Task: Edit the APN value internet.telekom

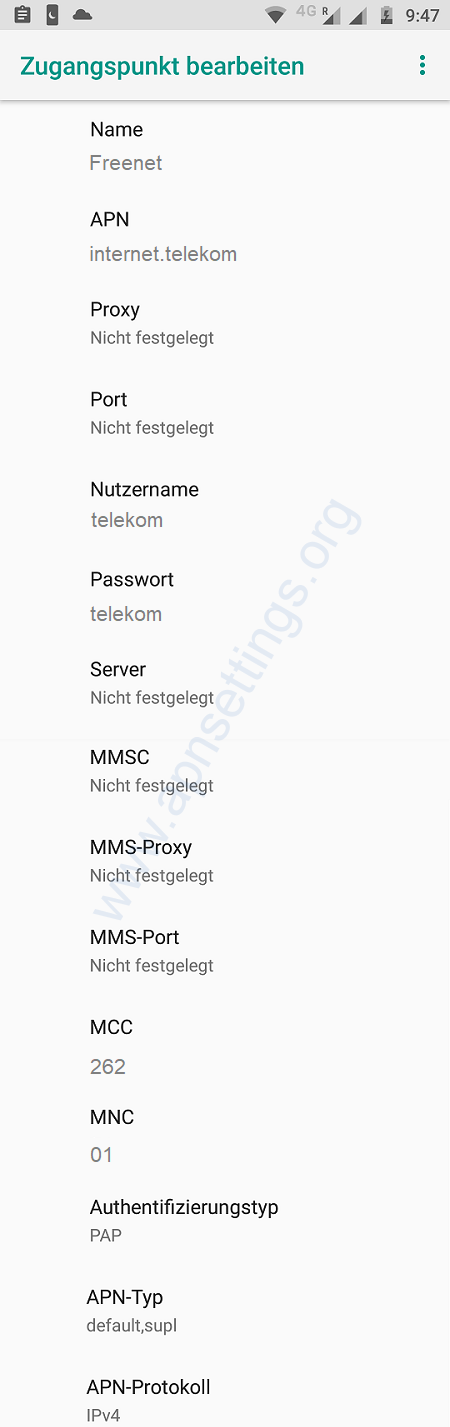Action: click(225, 236)
